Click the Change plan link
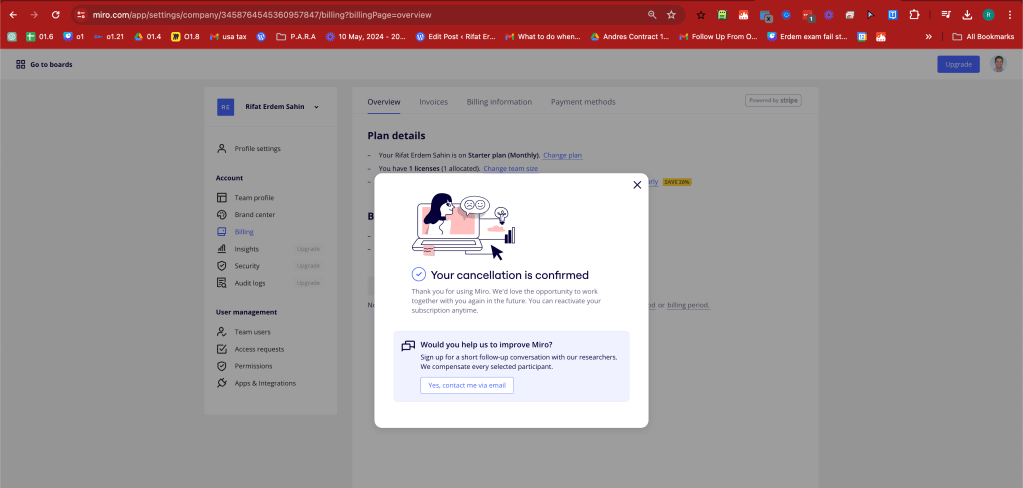The width and height of the screenshot is (1023, 488). point(562,155)
